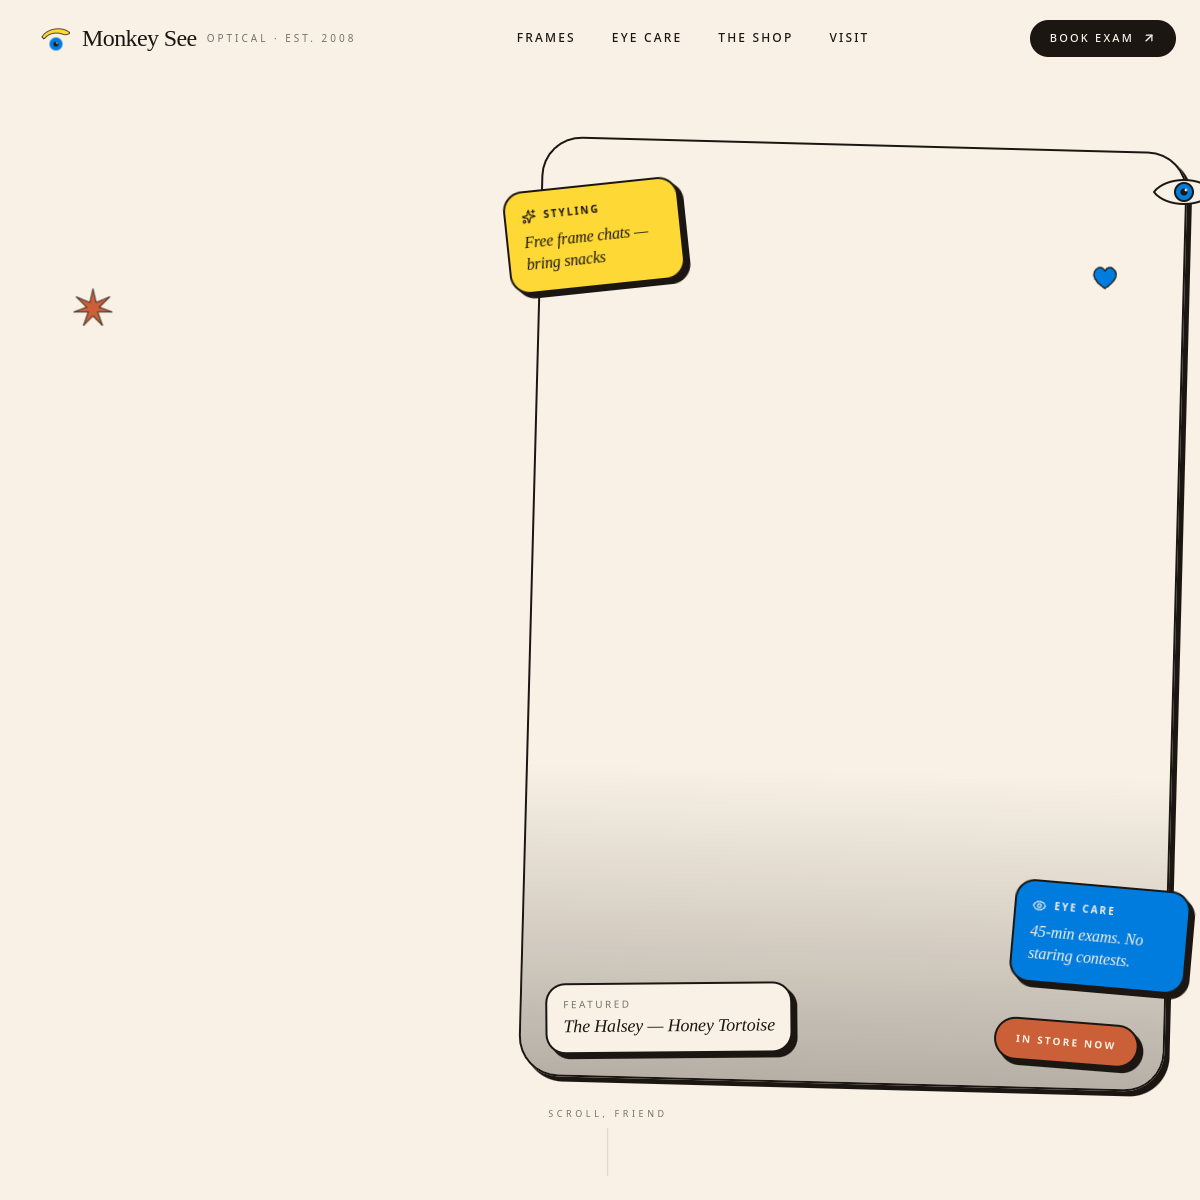Screen dimensions: 1200x1200
Task: Click the eye icon on blue Eye Care card
Action: coord(1039,905)
